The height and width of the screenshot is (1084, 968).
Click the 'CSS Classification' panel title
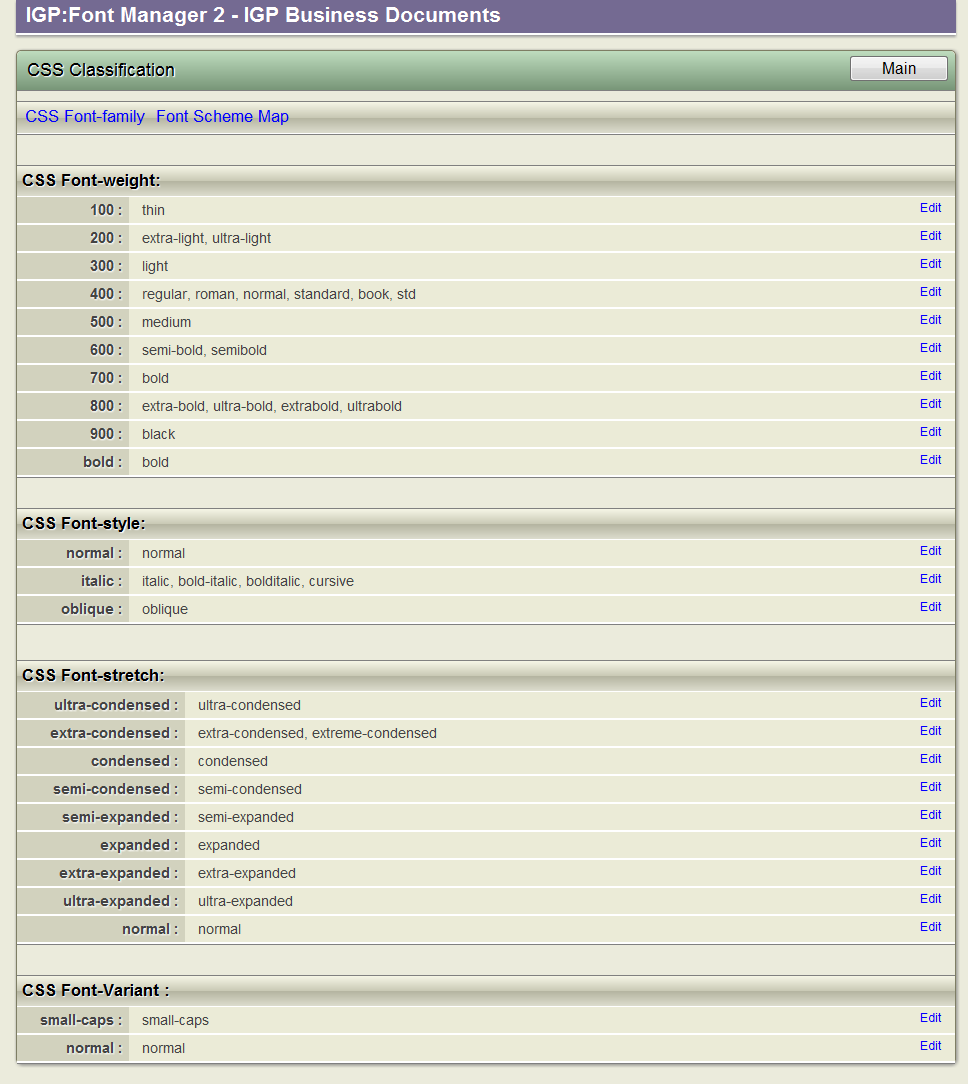point(101,70)
